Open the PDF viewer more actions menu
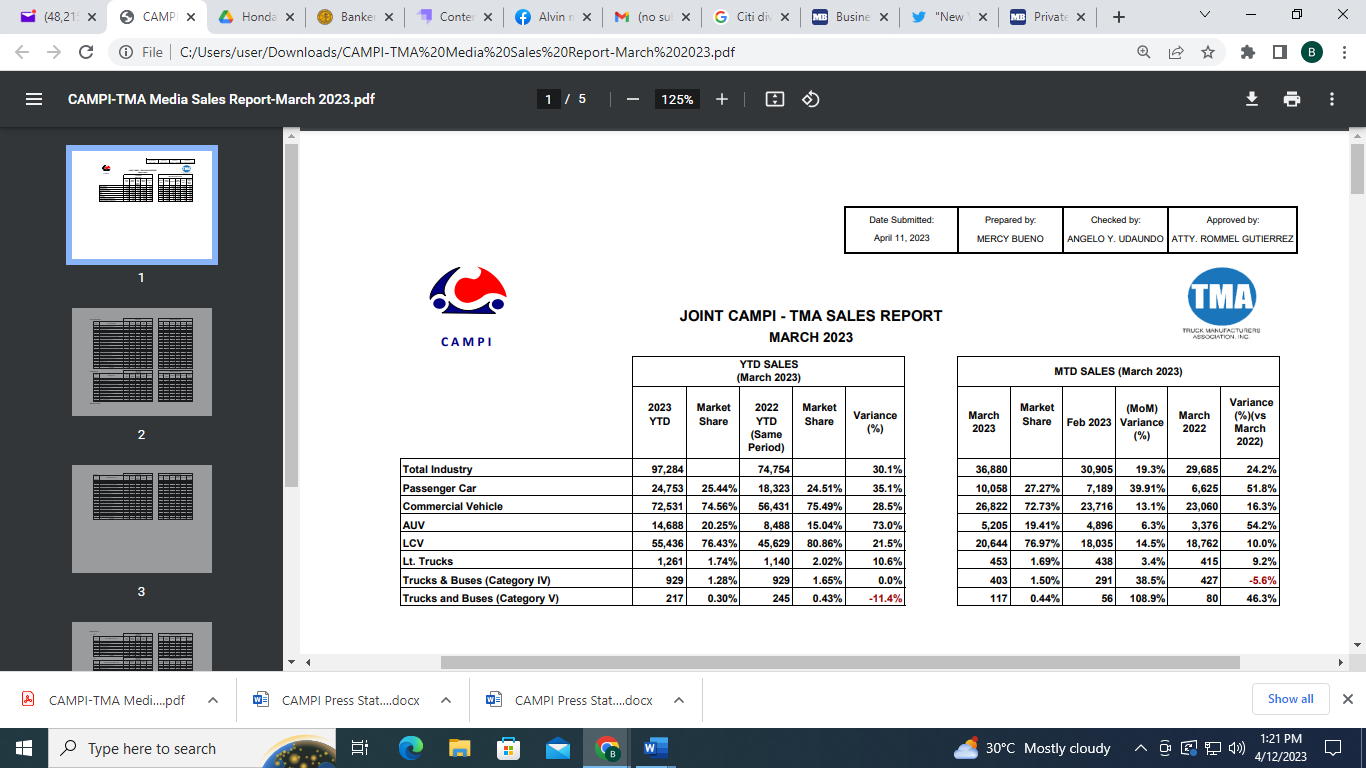The width and height of the screenshot is (1366, 768). [x=1332, y=99]
